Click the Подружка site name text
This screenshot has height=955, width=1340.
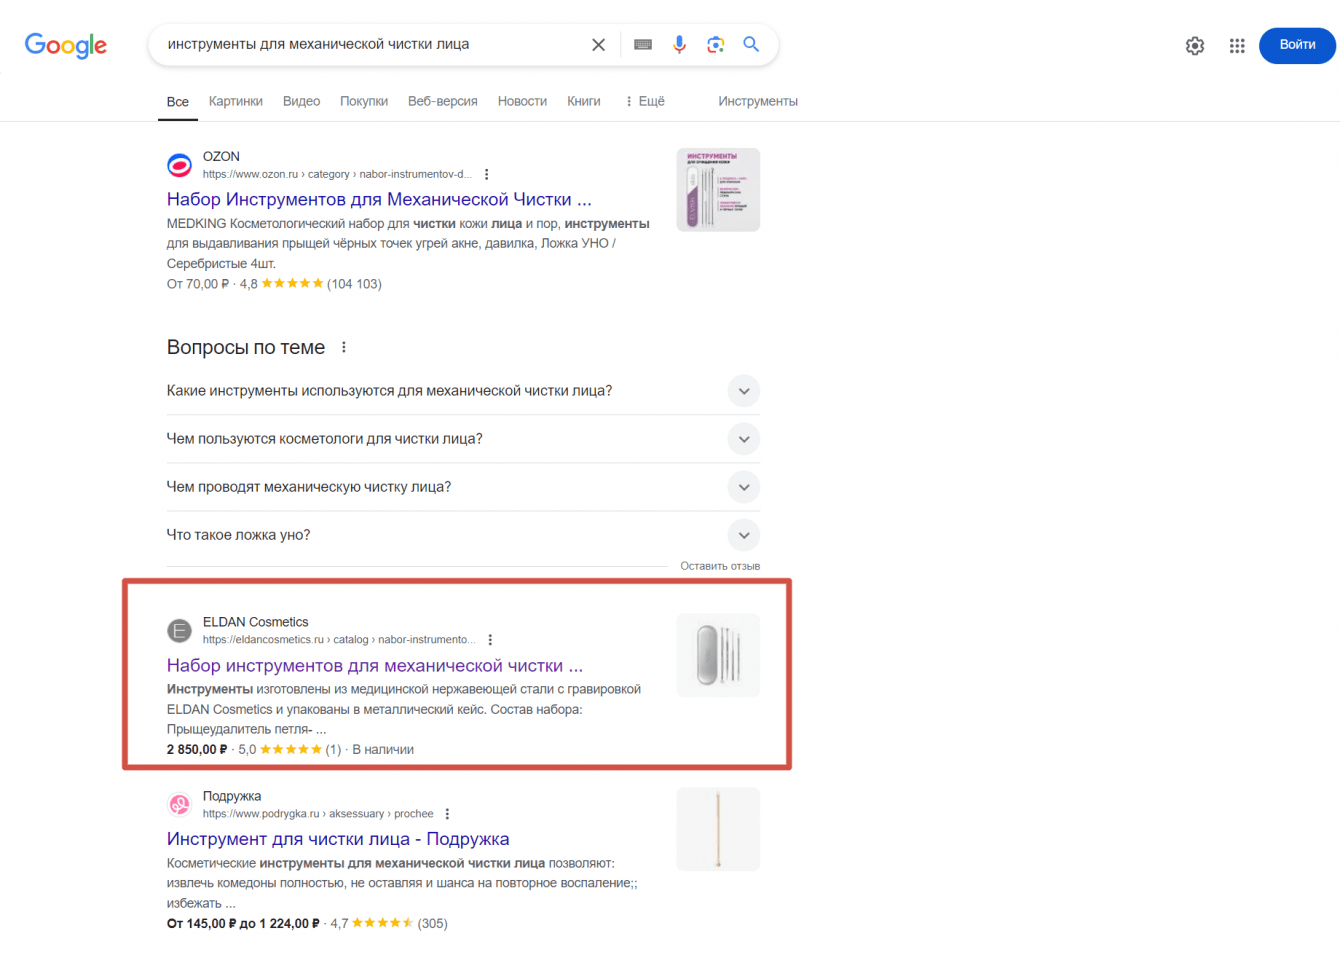pos(232,796)
